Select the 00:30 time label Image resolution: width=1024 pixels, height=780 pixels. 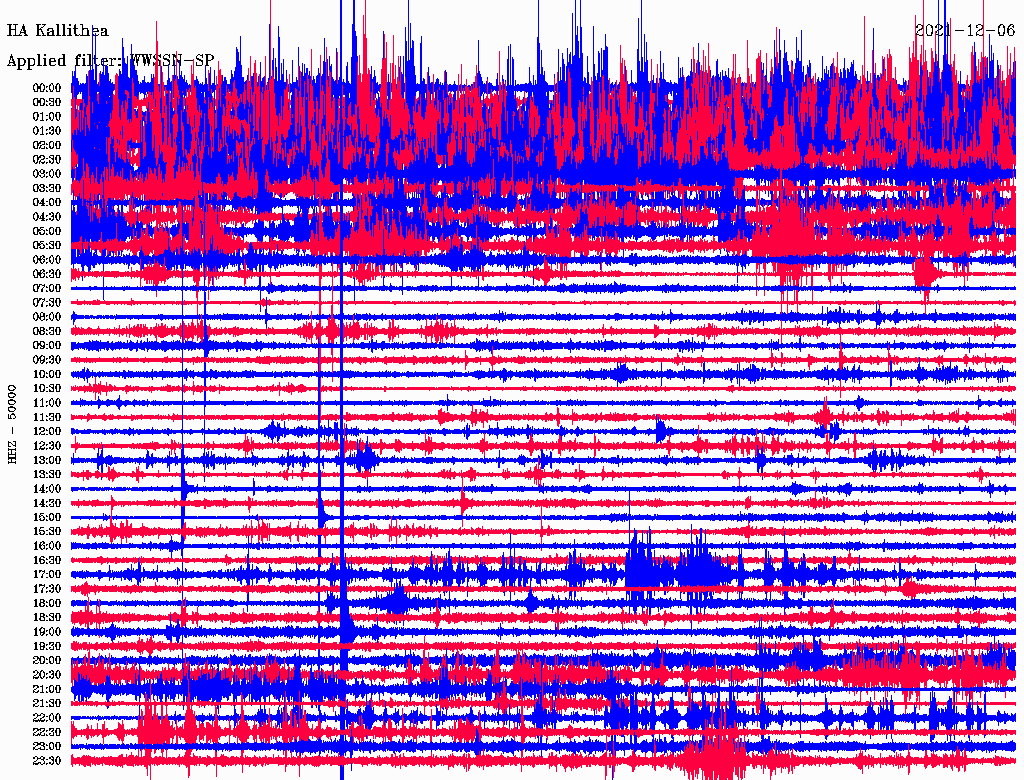47,103
